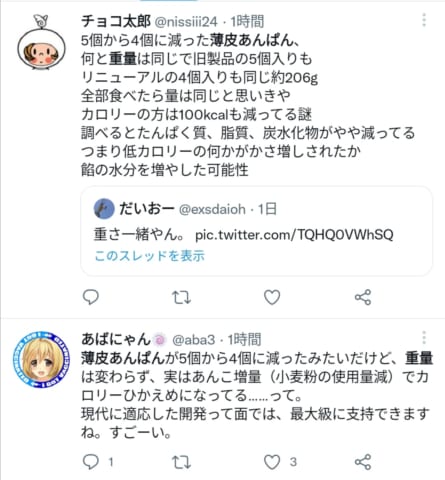Open チョコ太郎's profile avatar
445x480 pixels.
click(x=41, y=43)
